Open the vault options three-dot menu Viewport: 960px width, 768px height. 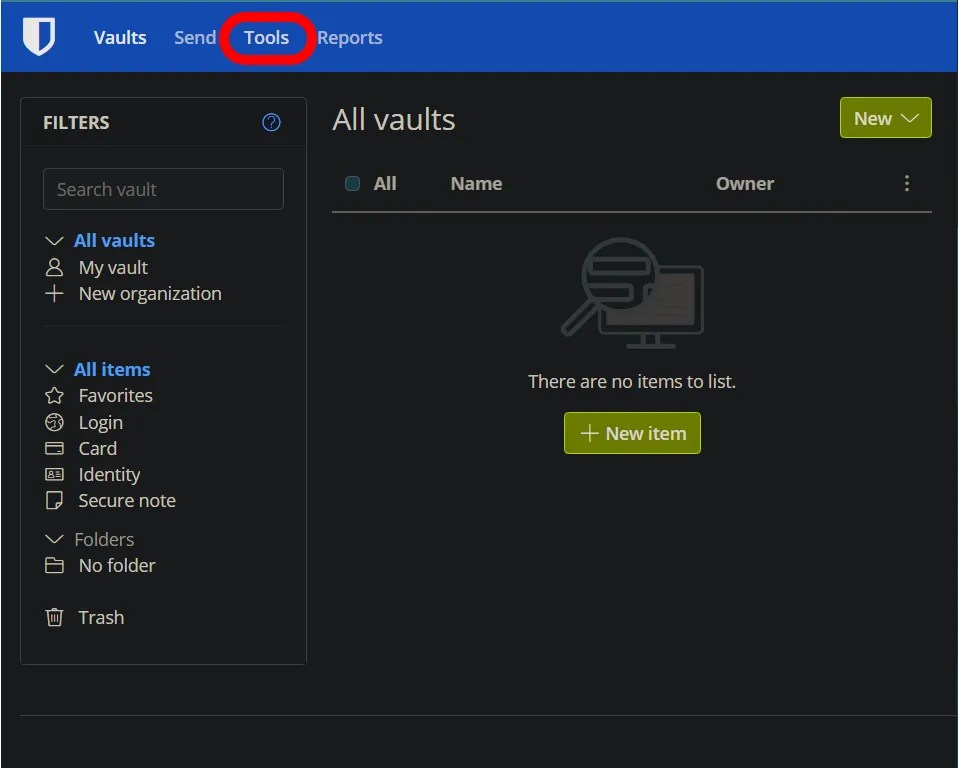907,183
